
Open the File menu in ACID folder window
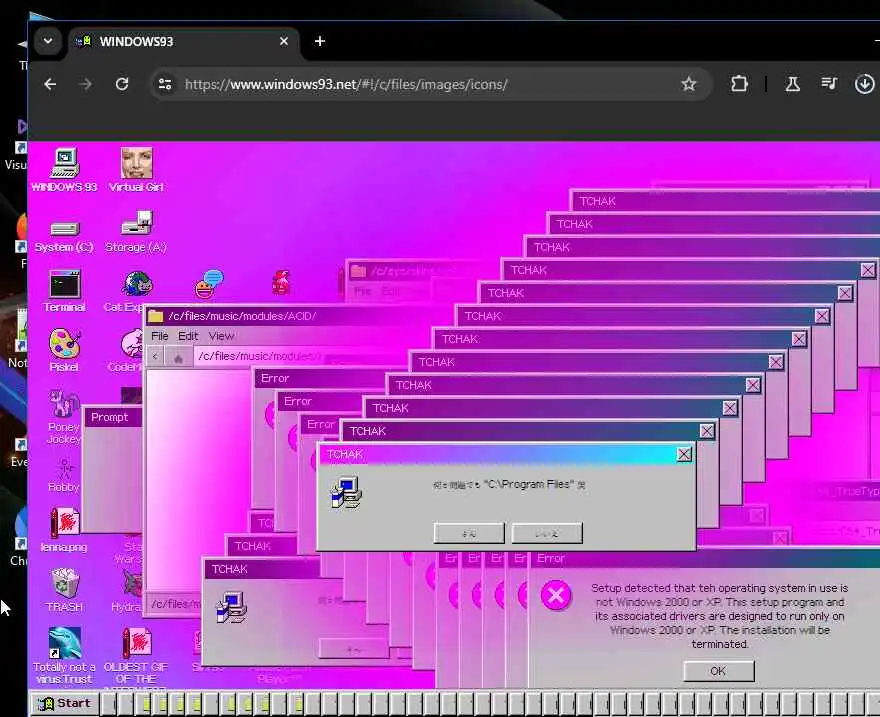(160, 335)
